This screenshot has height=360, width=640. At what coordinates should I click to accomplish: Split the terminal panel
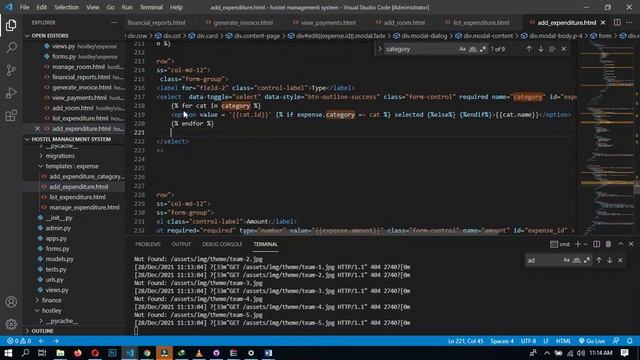point(596,244)
